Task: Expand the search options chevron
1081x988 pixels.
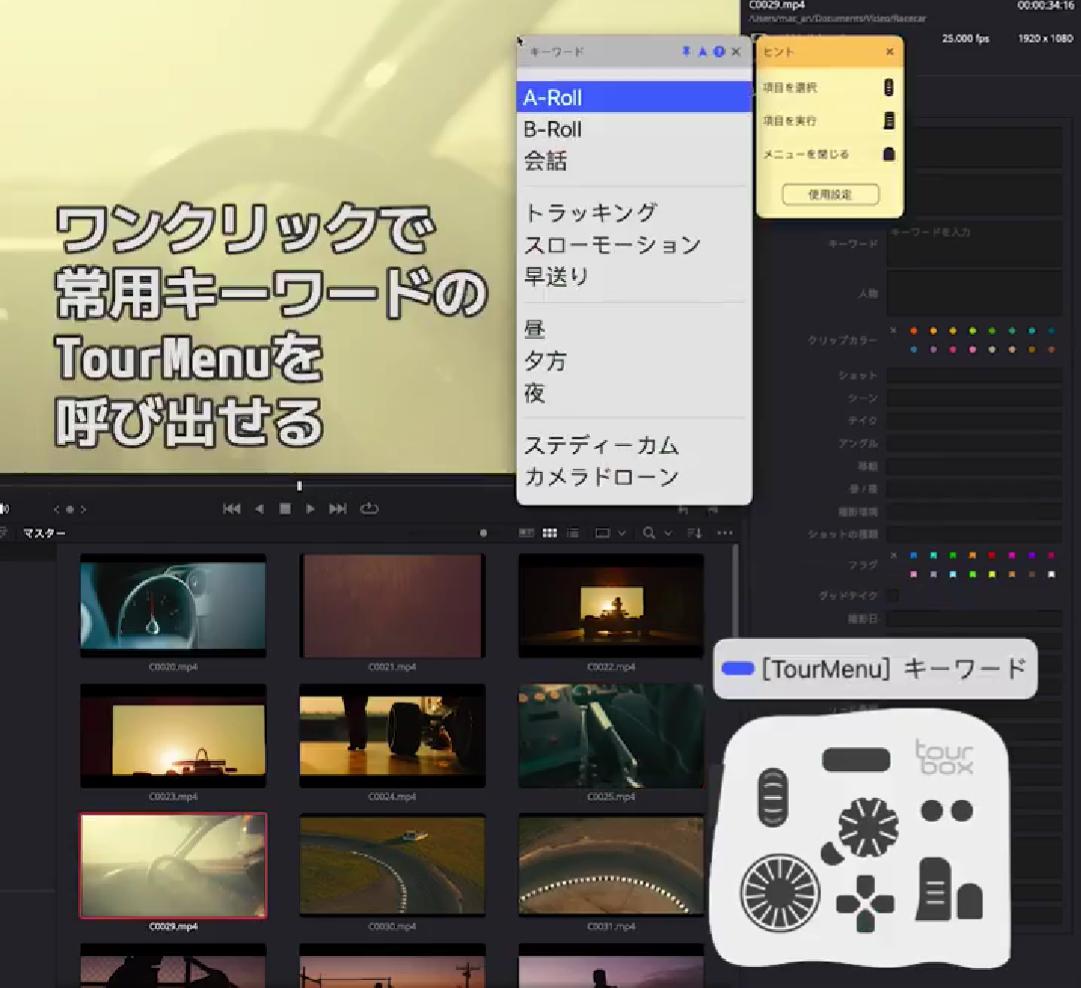Action: tap(667, 533)
